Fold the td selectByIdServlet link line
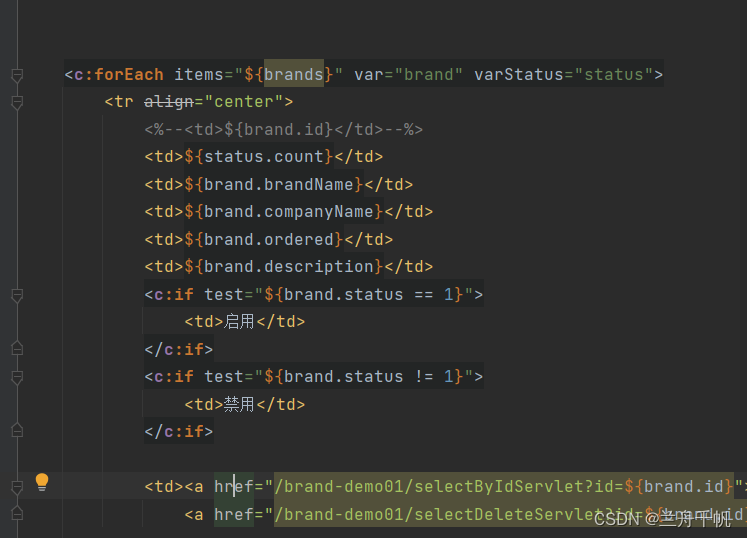The image size is (747, 538). point(17,487)
